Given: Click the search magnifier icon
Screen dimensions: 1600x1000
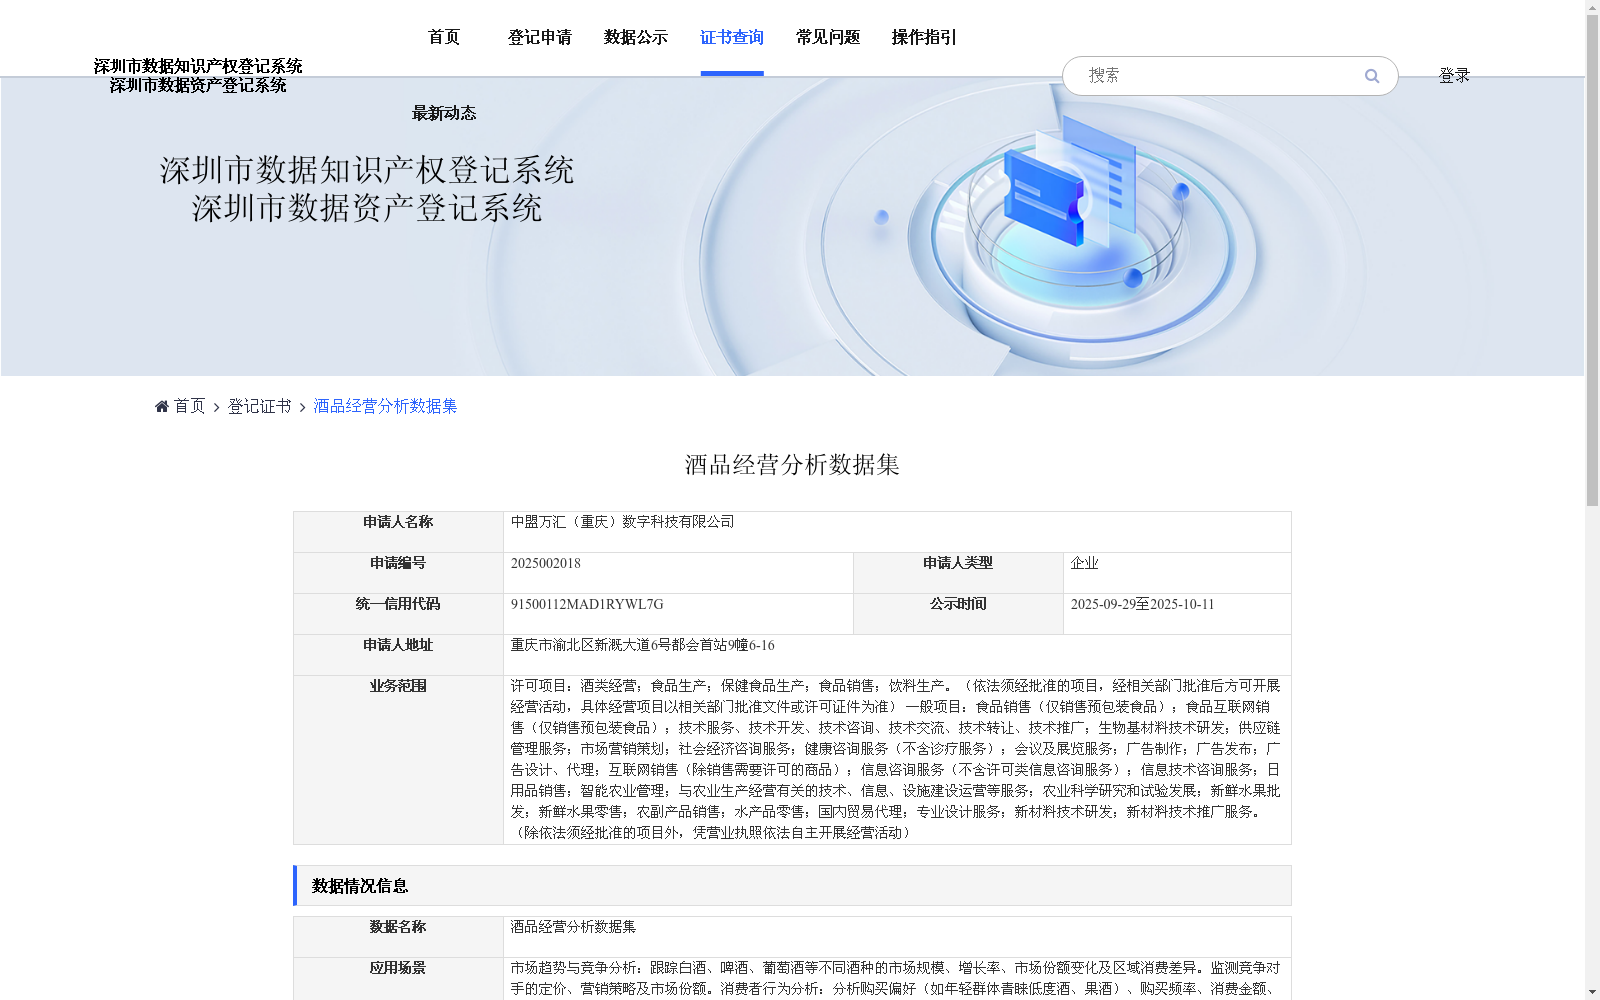Looking at the screenshot, I should pos(1371,76).
